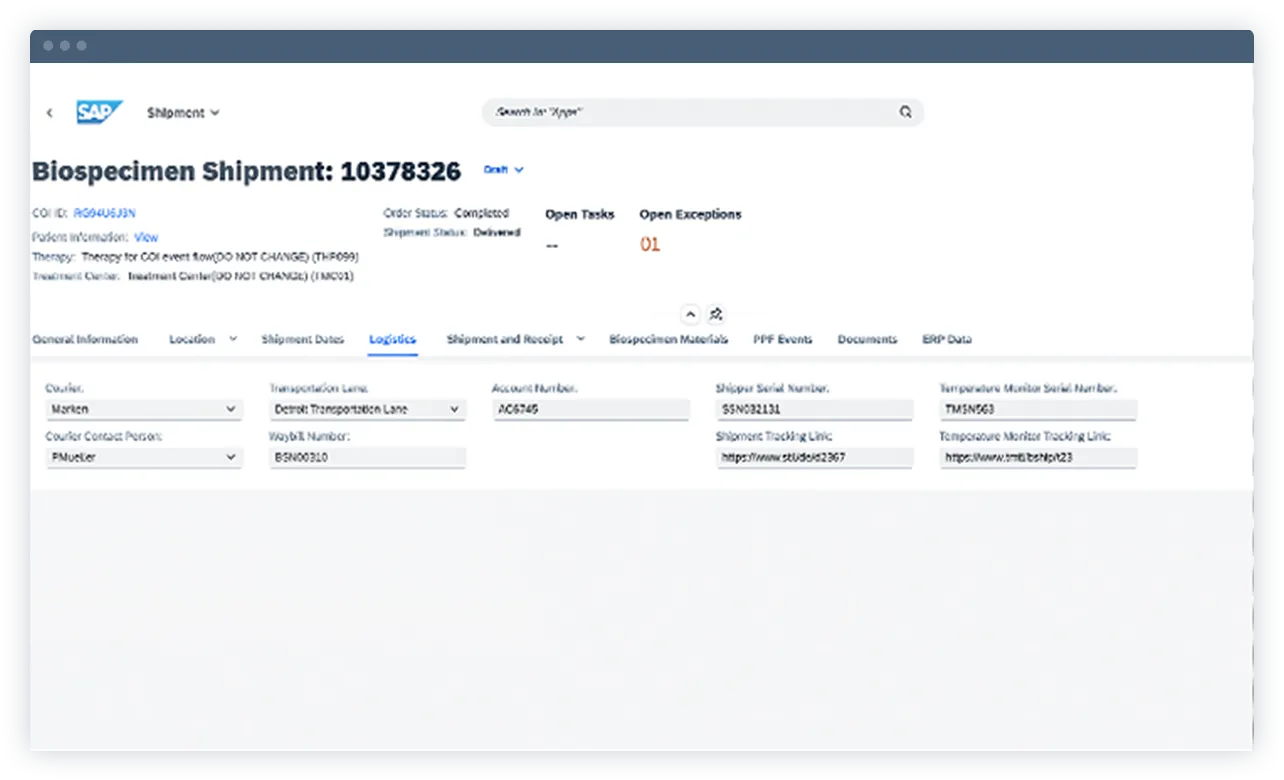Click the back navigation arrow
This screenshot has width=1284, height=780.
50,112
